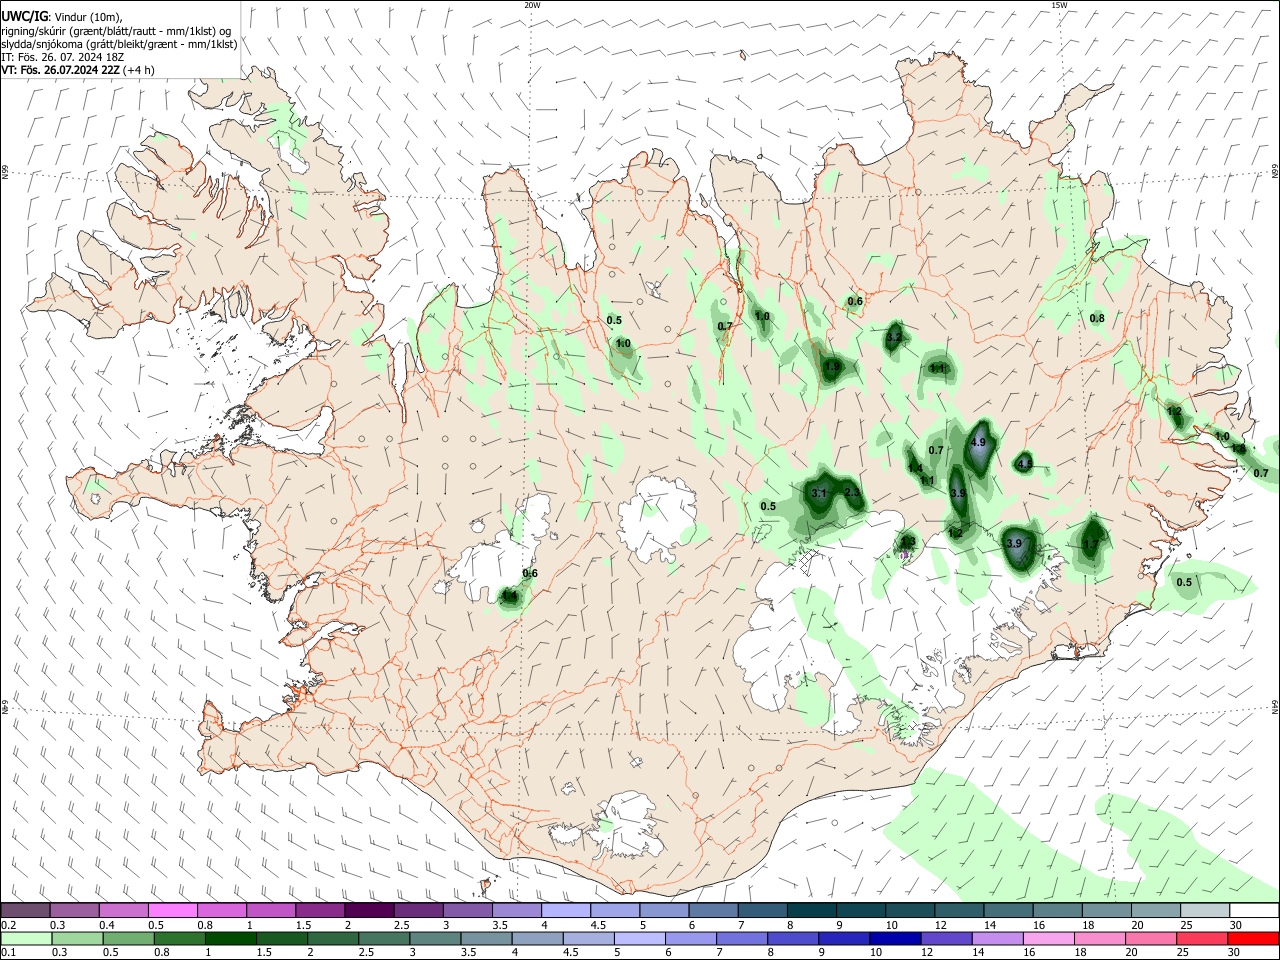Click the 3.1 rainfall value
The width and height of the screenshot is (1280, 960).
(x=819, y=493)
